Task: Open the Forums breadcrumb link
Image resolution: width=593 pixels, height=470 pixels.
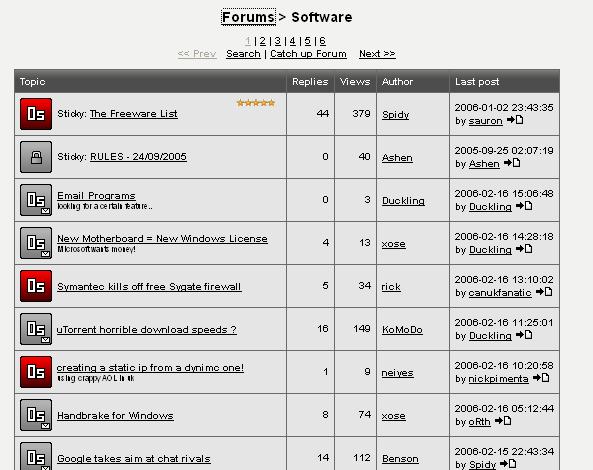Action: coord(248,17)
